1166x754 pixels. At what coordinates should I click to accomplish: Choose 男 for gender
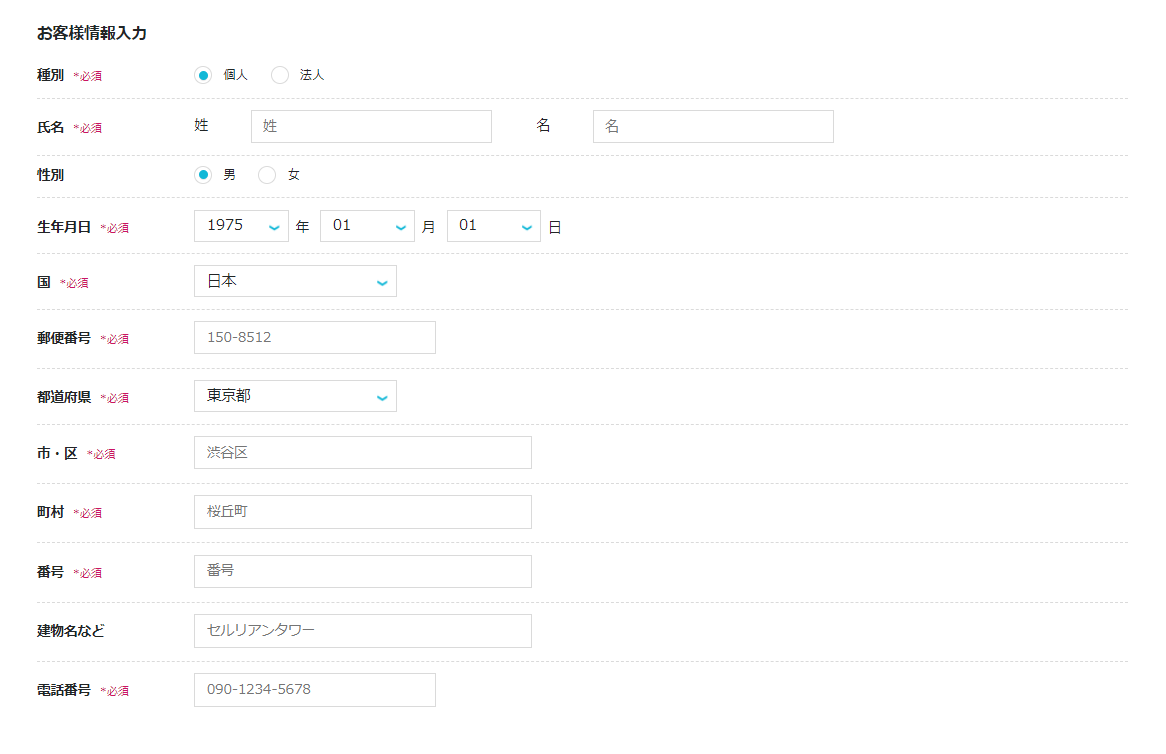[203, 175]
